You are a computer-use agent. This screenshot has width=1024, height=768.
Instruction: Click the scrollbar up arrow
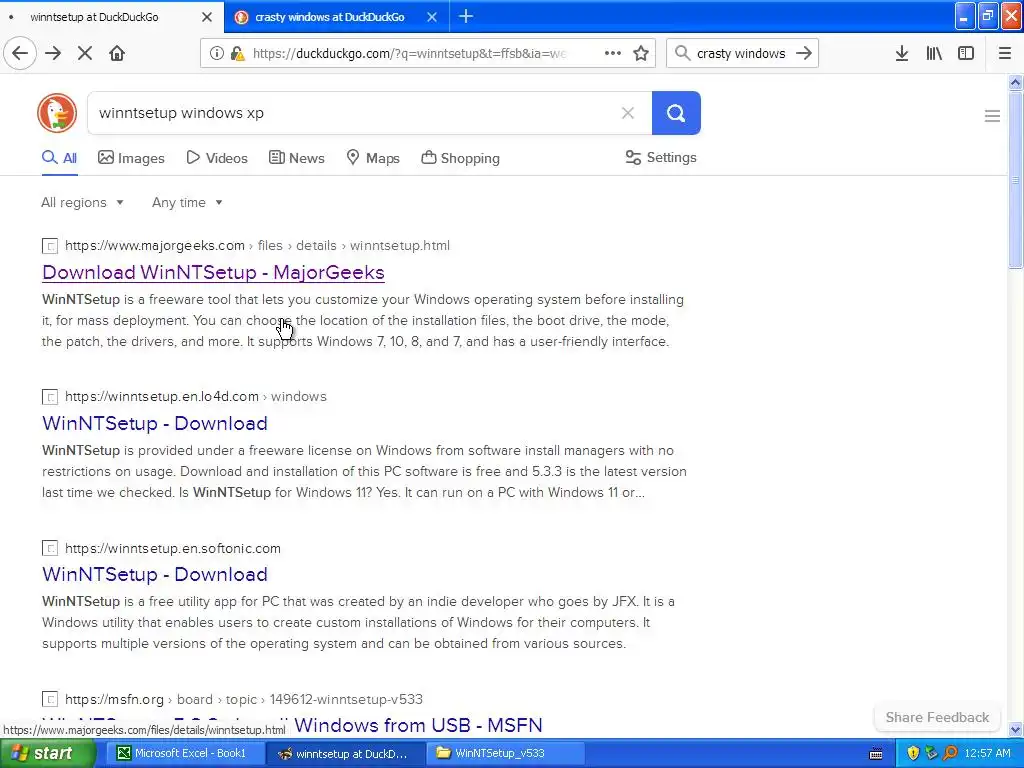[x=1015, y=82]
